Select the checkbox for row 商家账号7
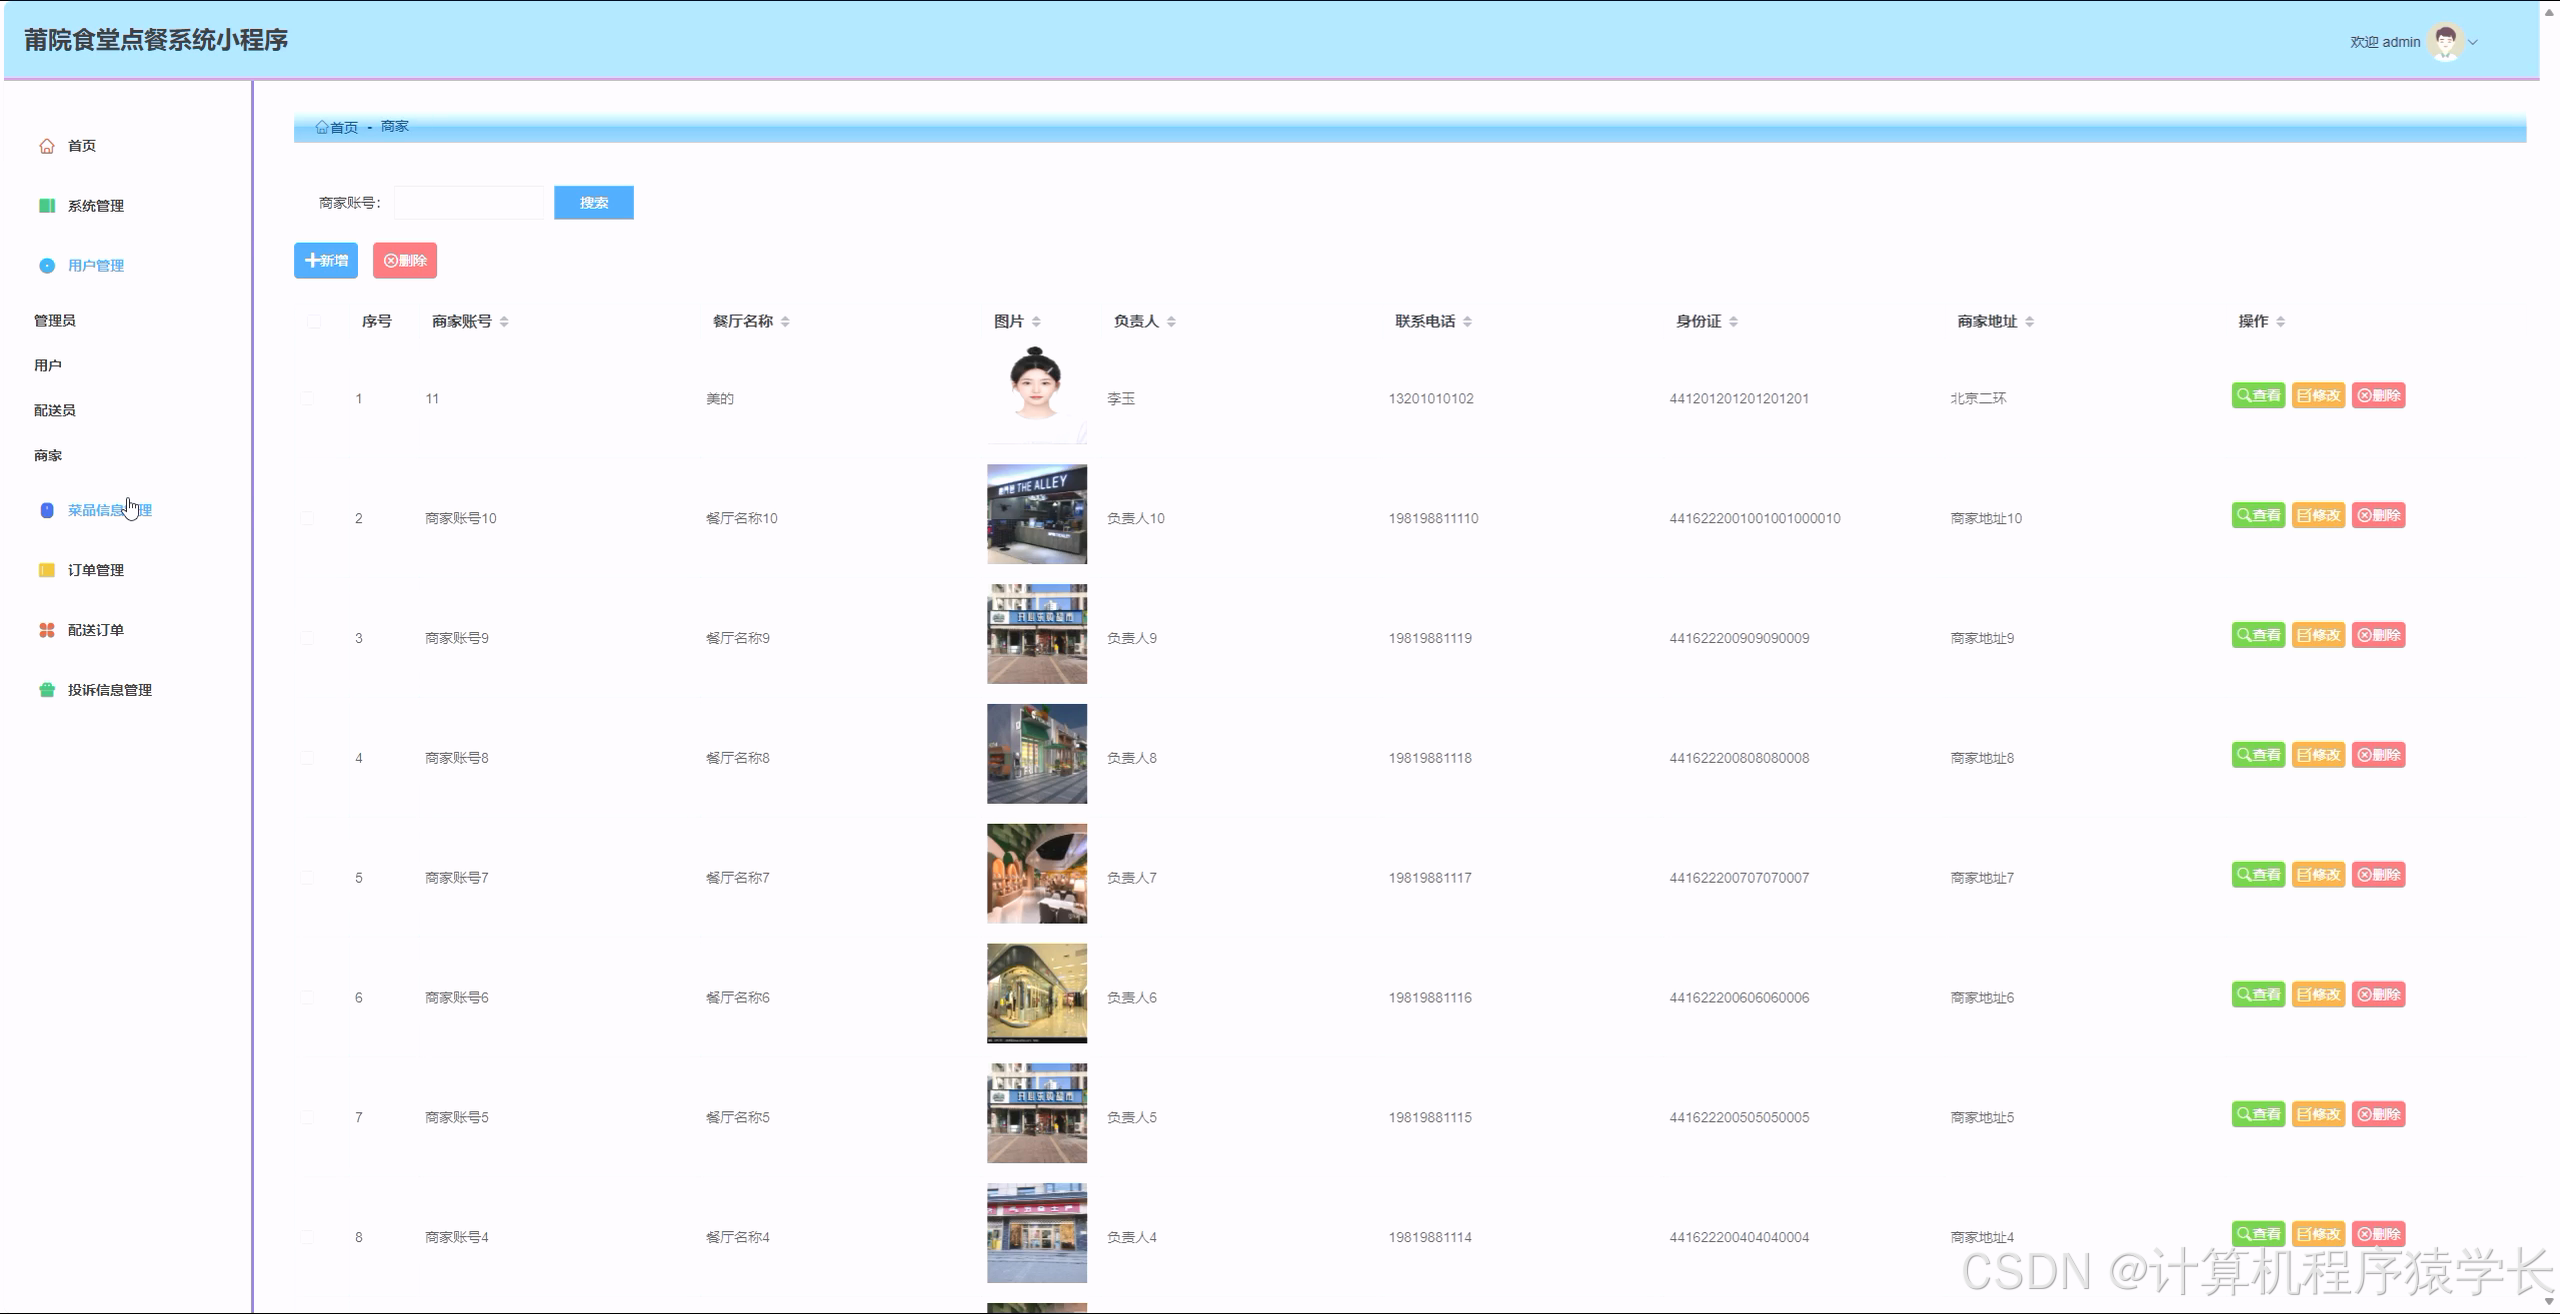The height and width of the screenshot is (1314, 2560). tap(308, 878)
